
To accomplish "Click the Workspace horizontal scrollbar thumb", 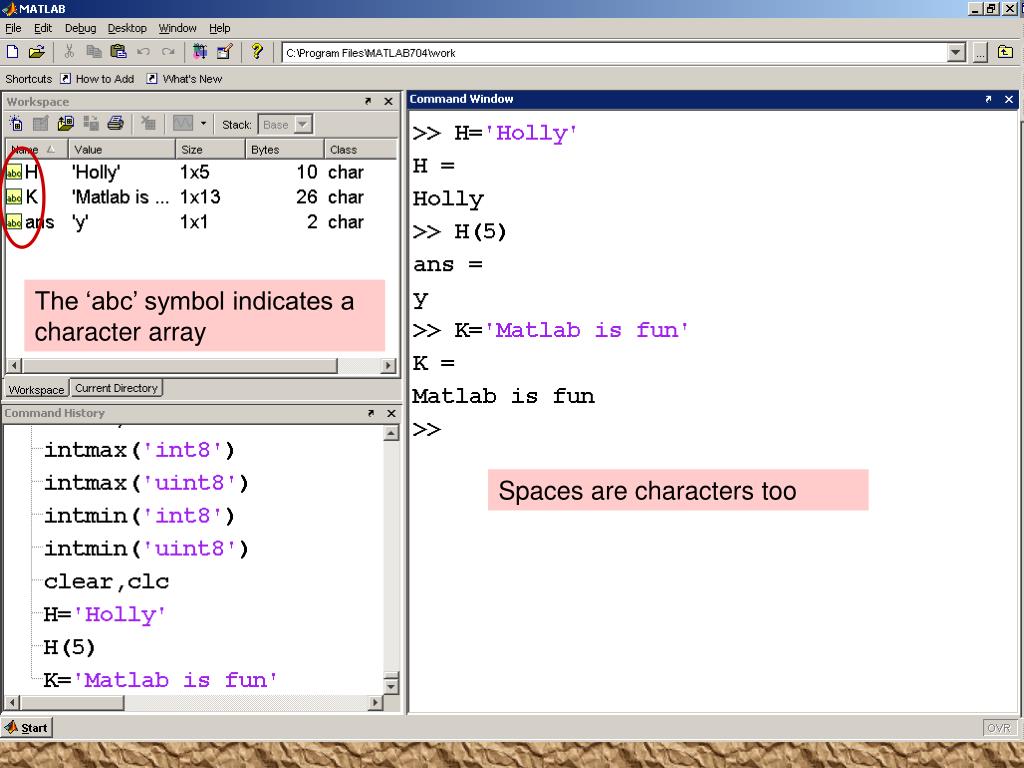I will click(180, 365).
